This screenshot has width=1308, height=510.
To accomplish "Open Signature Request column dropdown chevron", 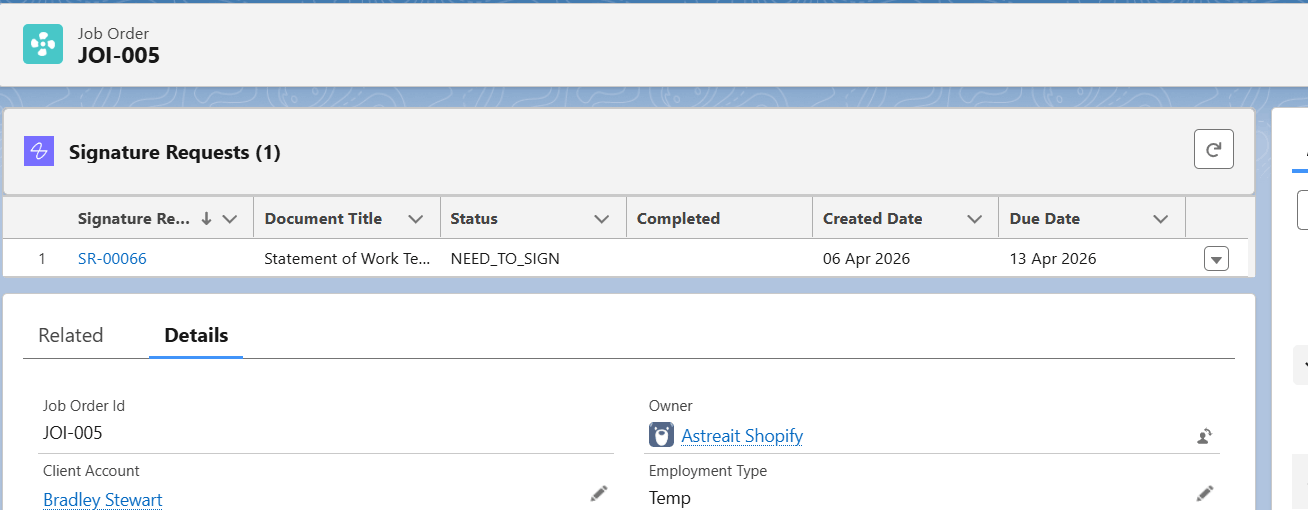I will 230,219.
